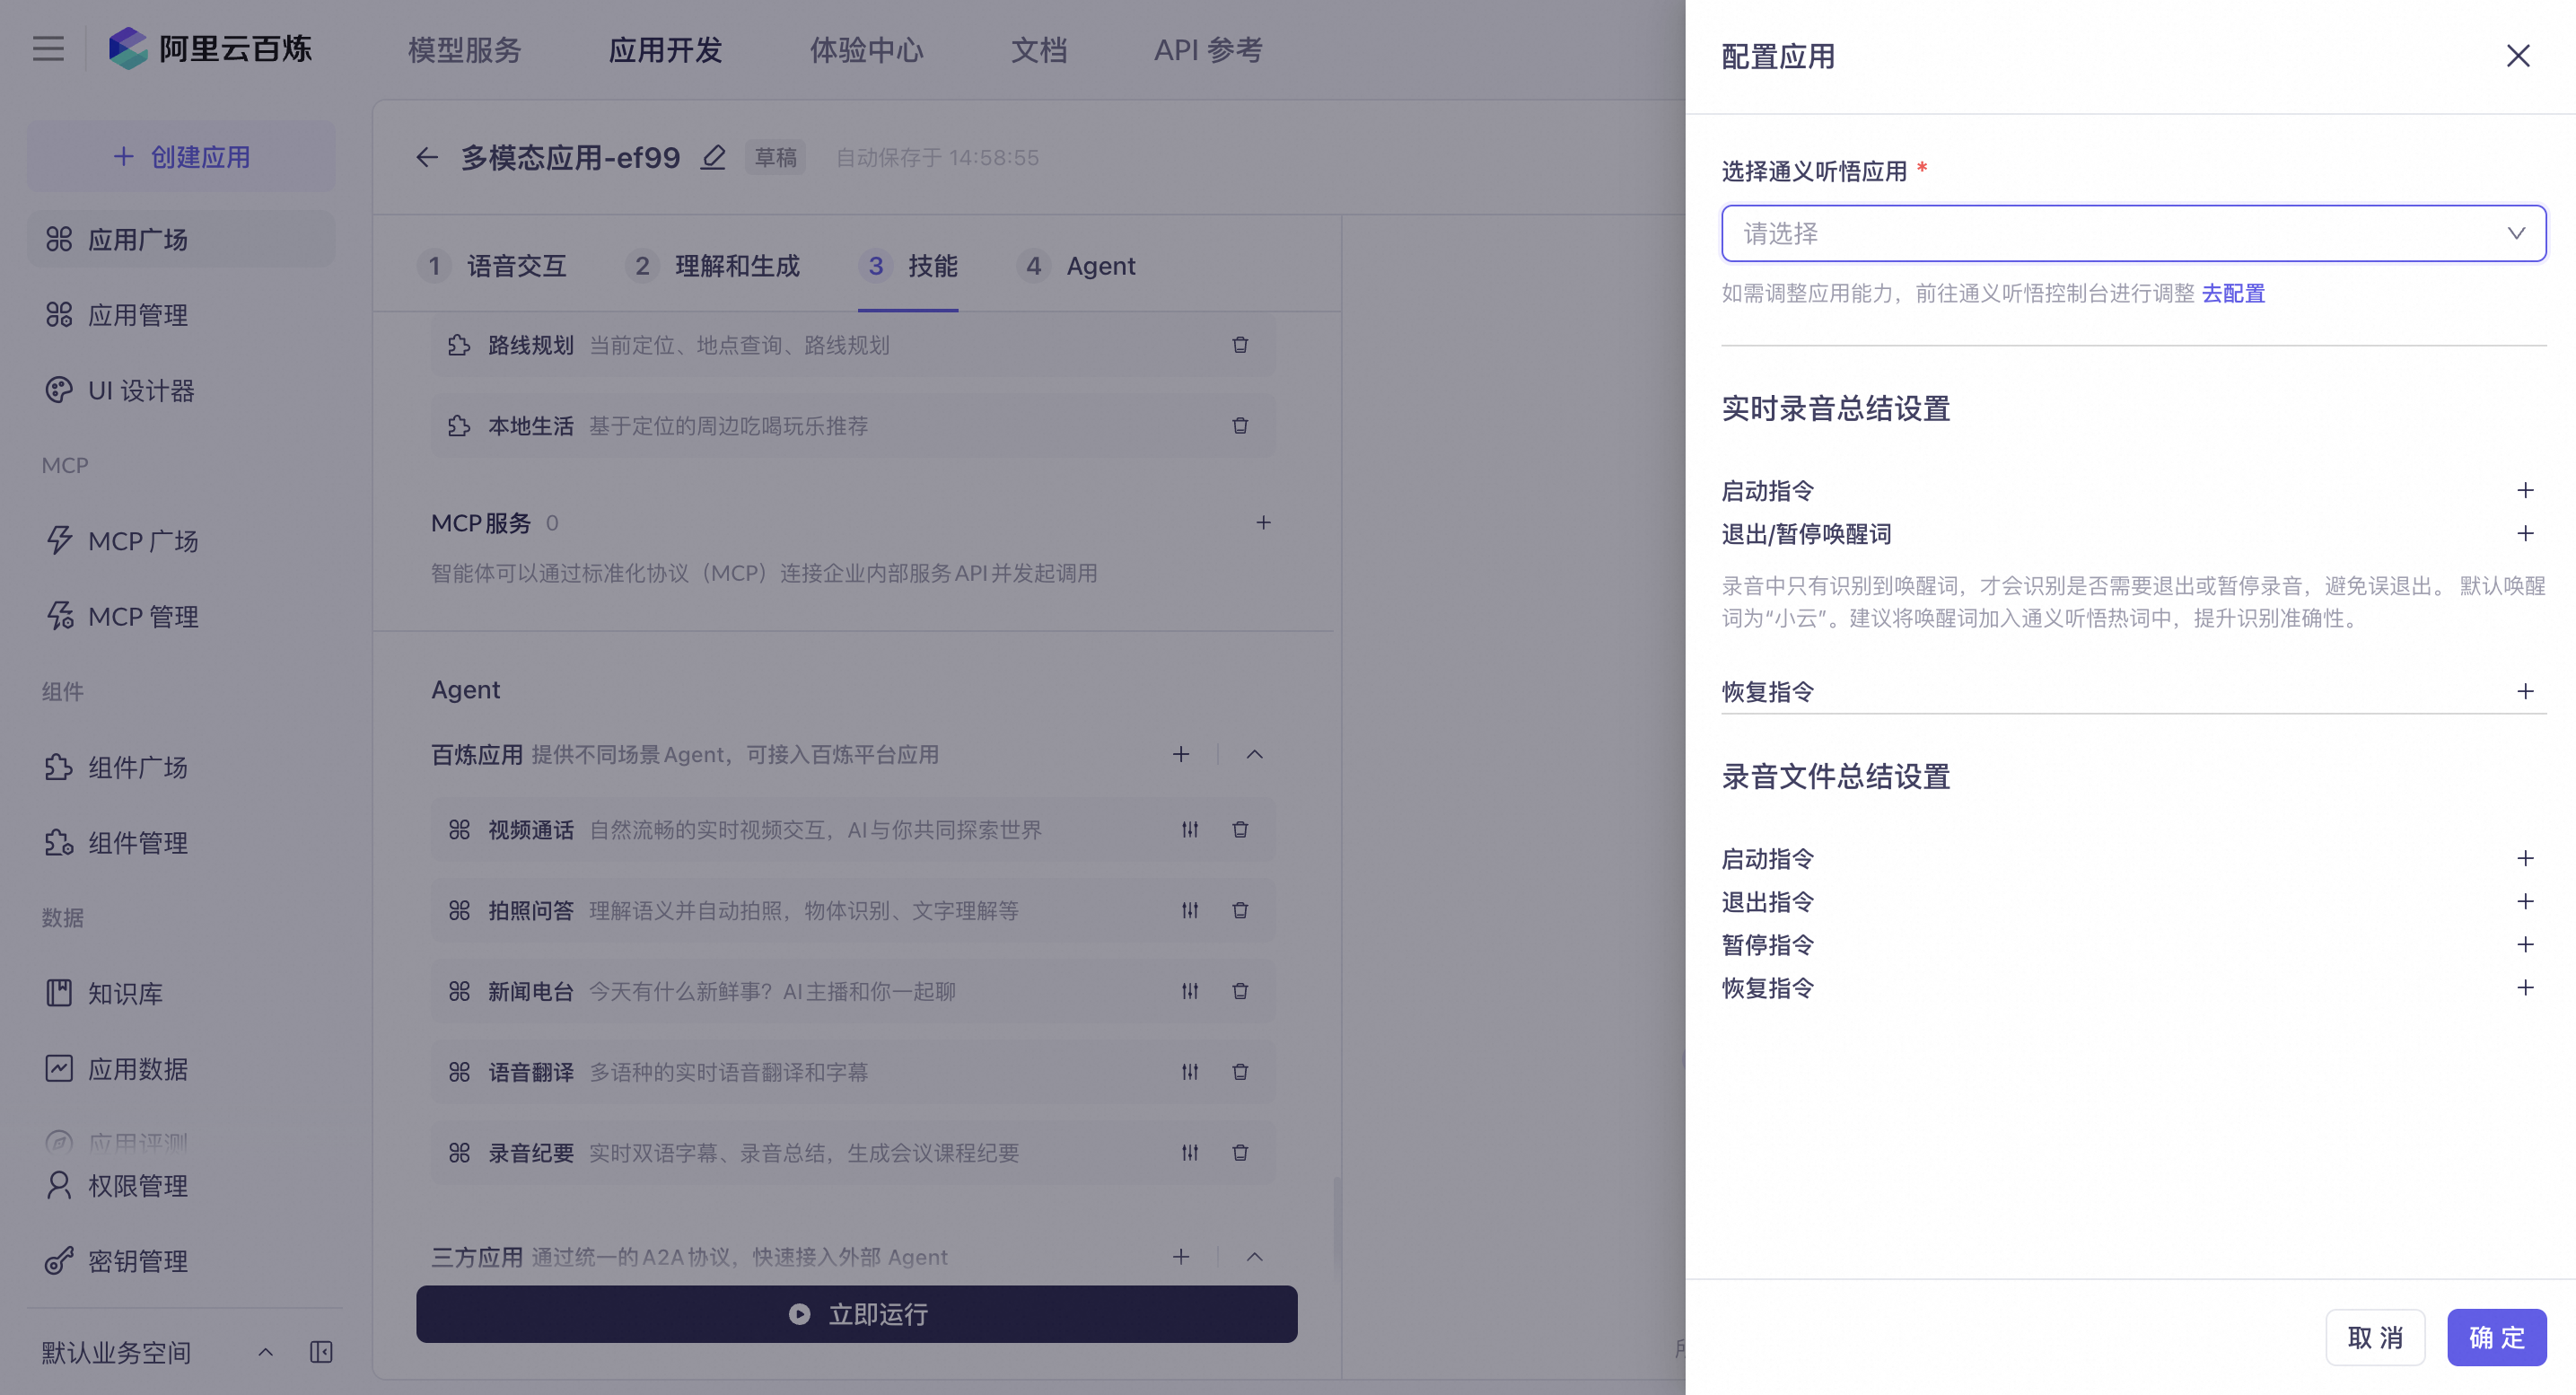Collapse the 百炼应用 section chevron
The width and height of the screenshot is (2576, 1395).
coord(1254,754)
